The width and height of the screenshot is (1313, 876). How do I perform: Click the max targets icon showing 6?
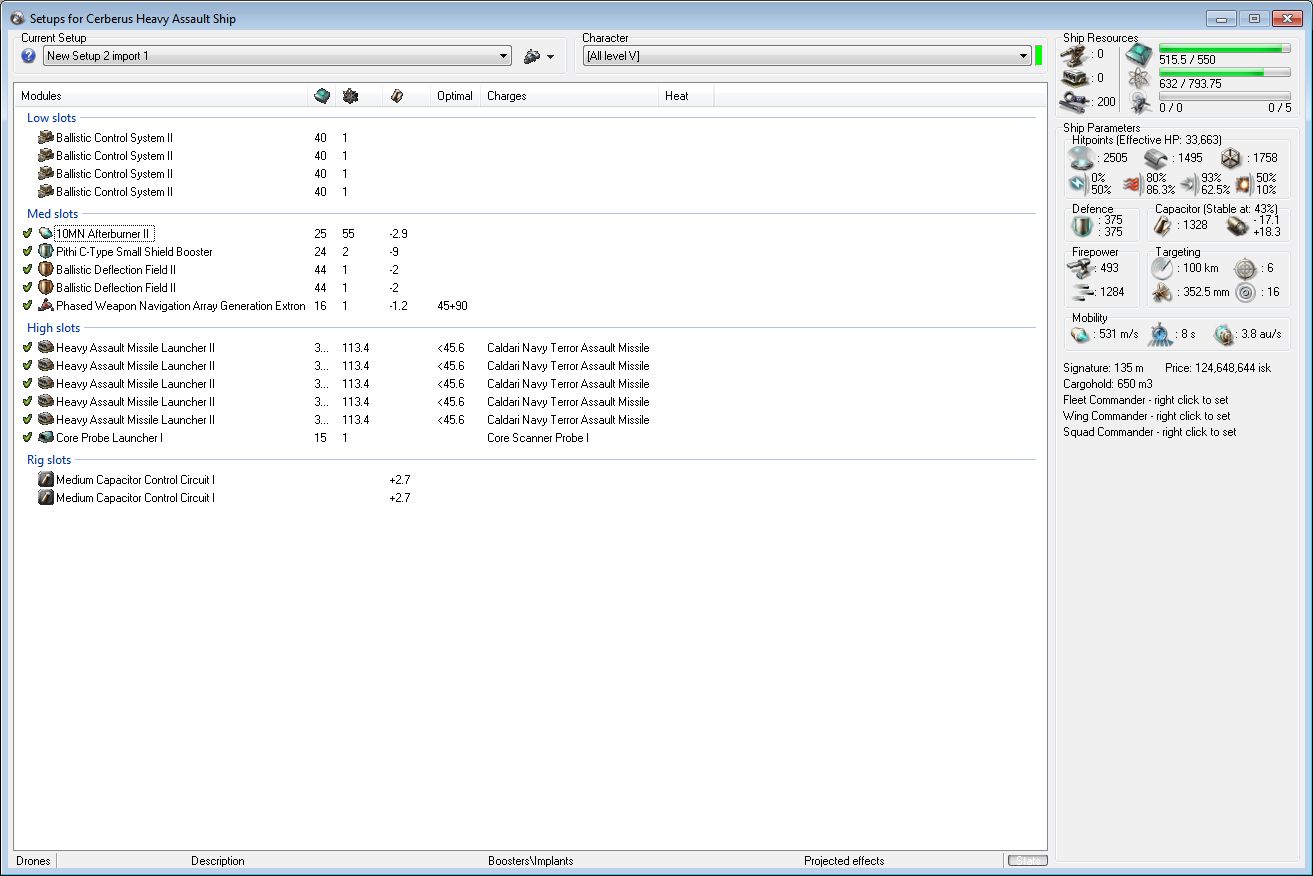click(x=1245, y=268)
